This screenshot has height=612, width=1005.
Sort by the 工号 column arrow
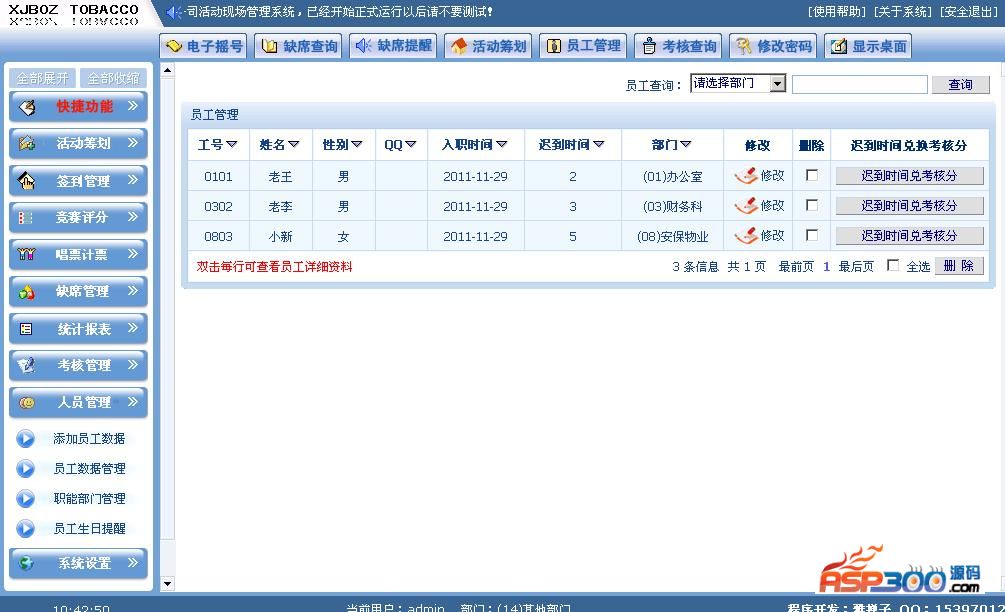pyautogui.click(x=232, y=145)
